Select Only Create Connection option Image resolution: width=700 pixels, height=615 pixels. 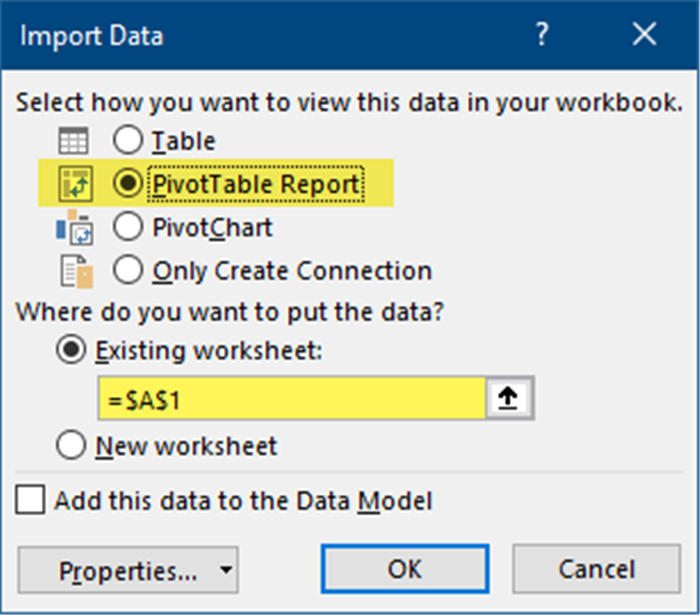(x=129, y=270)
